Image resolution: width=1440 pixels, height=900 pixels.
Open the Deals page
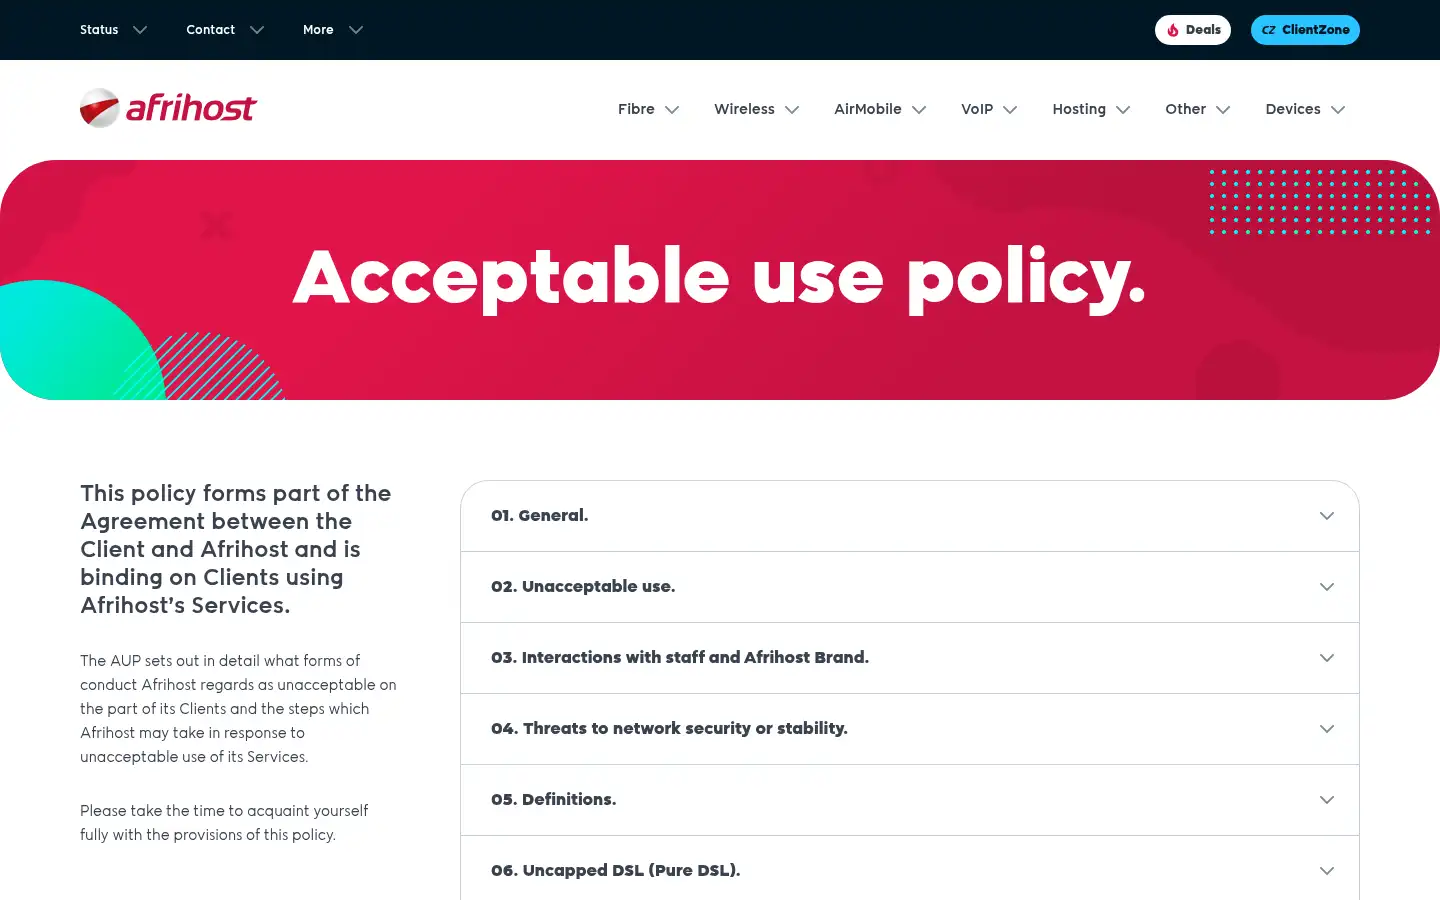tap(1193, 30)
